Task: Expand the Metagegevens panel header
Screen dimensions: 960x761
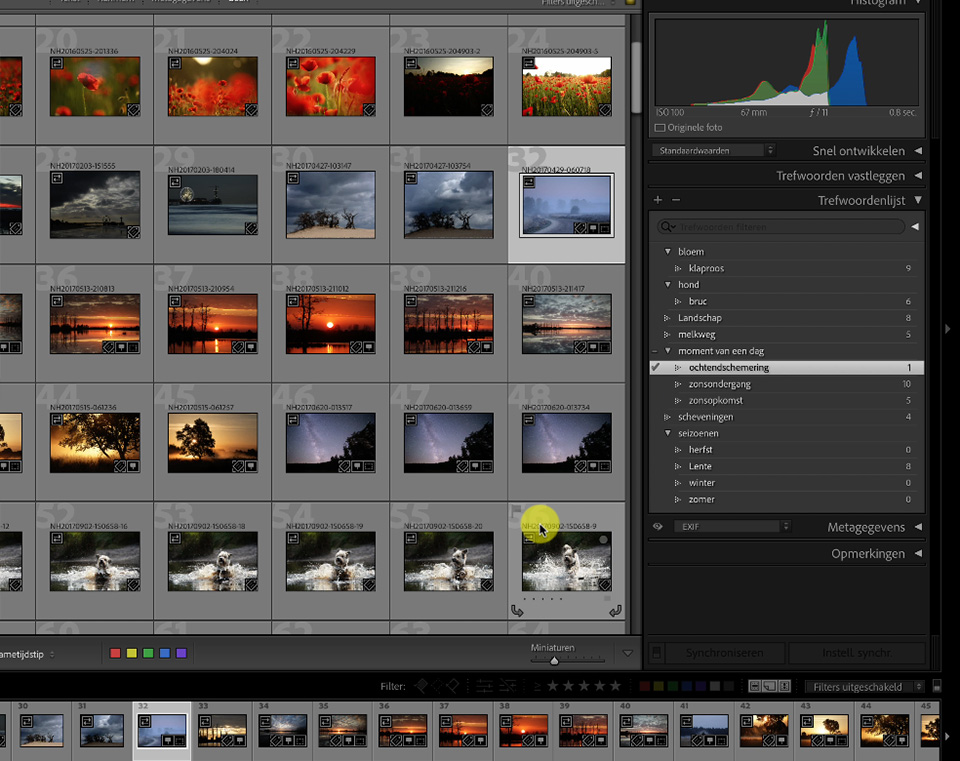Action: (918, 527)
